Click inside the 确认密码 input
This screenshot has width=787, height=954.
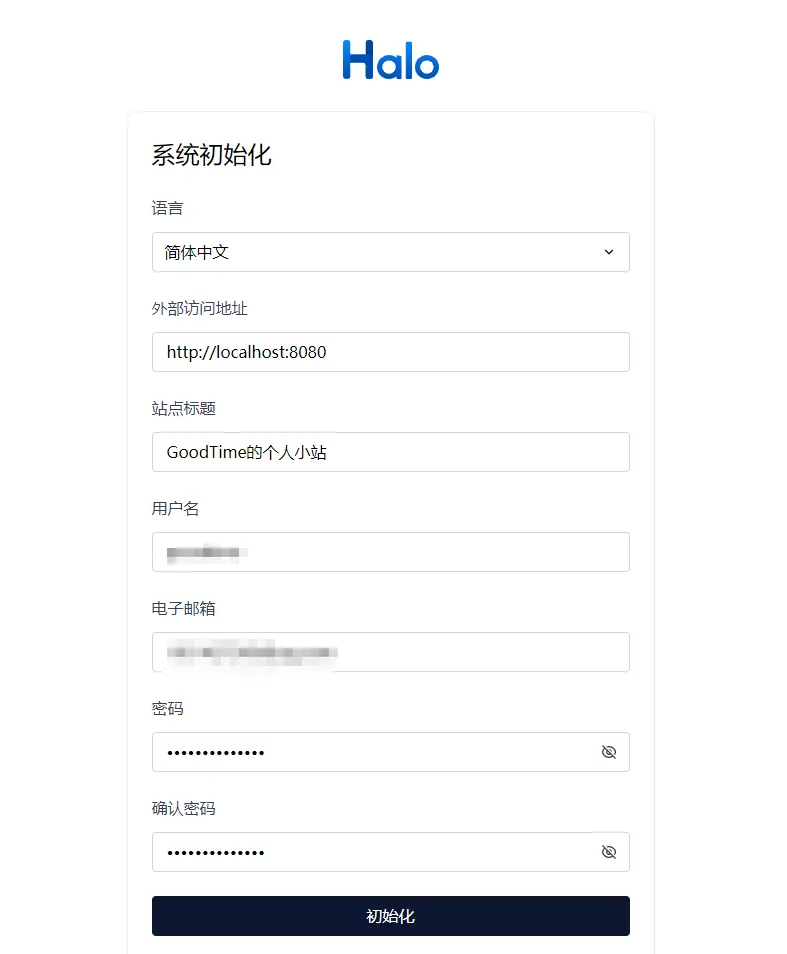[x=370, y=852]
